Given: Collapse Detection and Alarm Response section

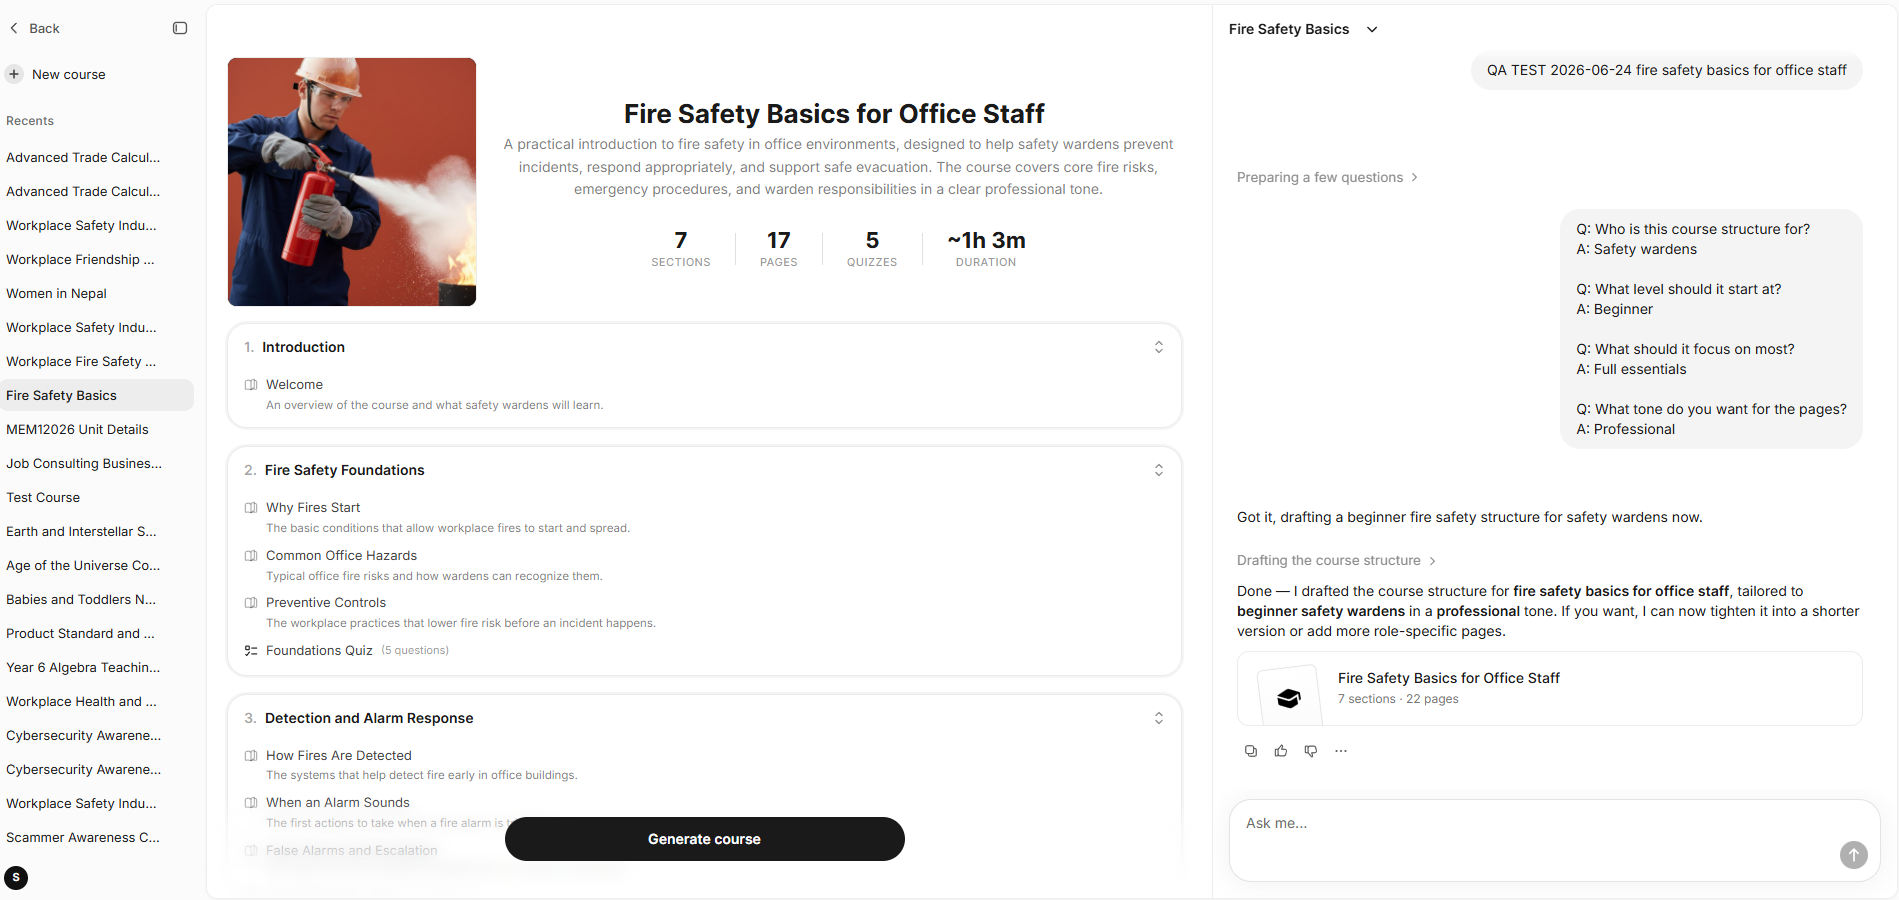Looking at the screenshot, I should pos(1158,718).
